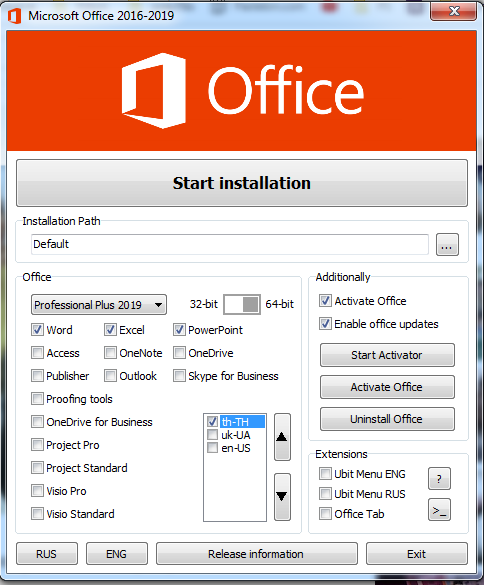484x585 pixels.
Task: Uncheck the th-TH language entry
Action: point(212,422)
